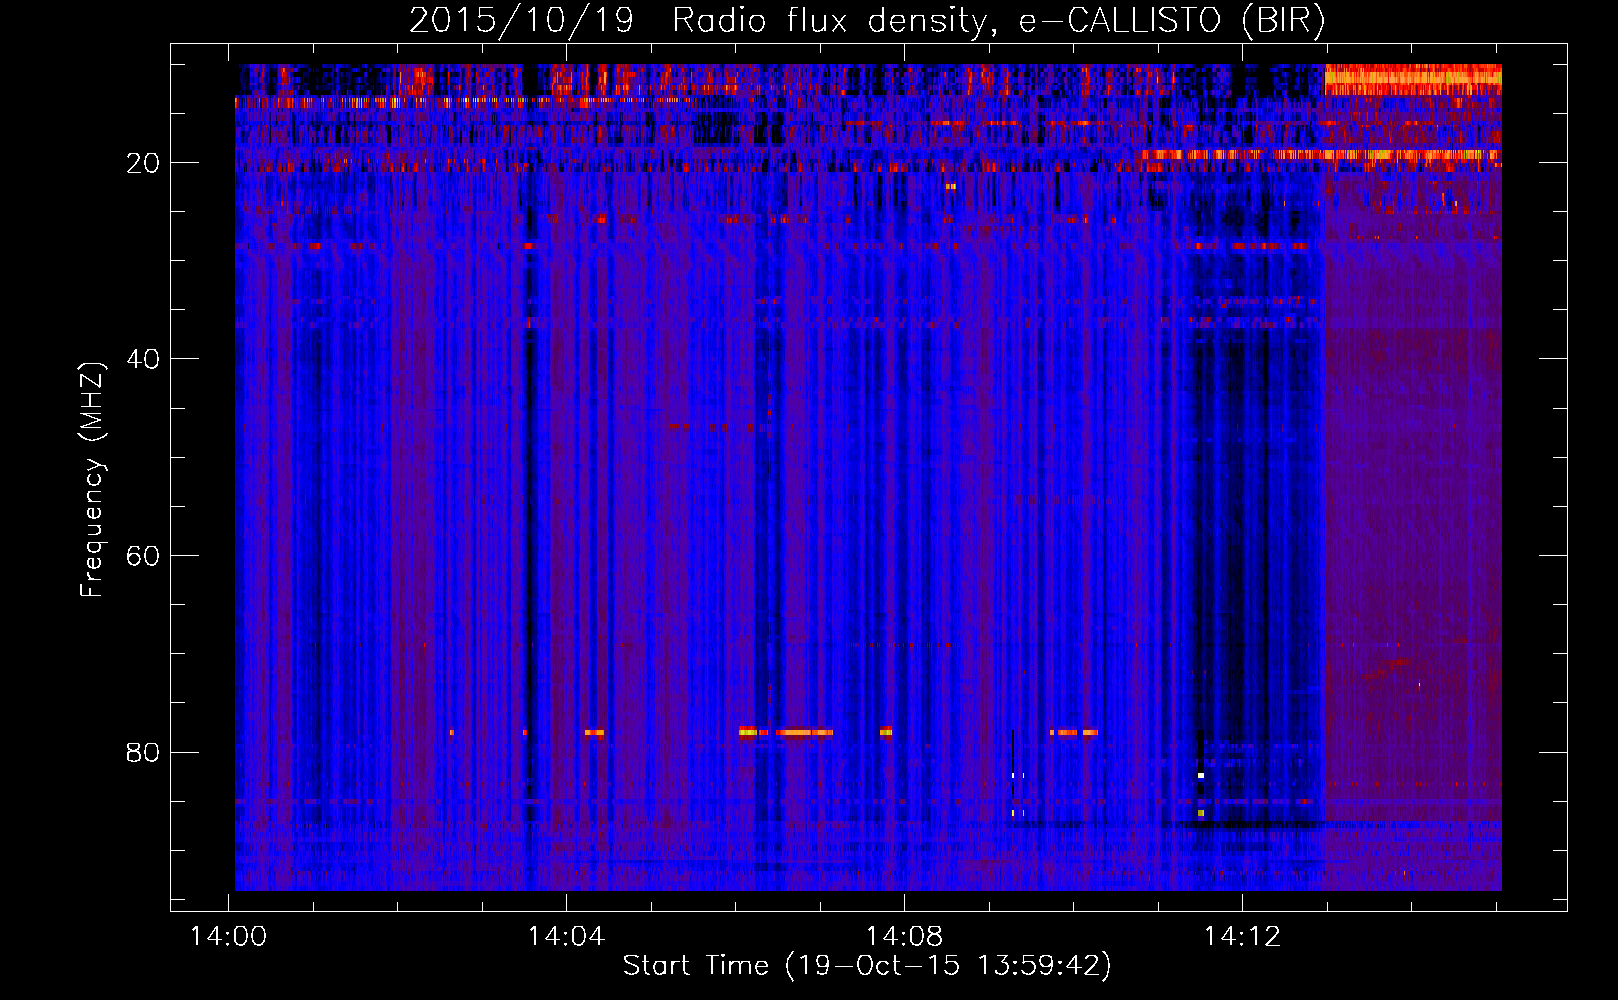The image size is (1618, 1000).
Task: Click the plot title '2015/10/19 Radio flux density'
Action: coord(867,21)
